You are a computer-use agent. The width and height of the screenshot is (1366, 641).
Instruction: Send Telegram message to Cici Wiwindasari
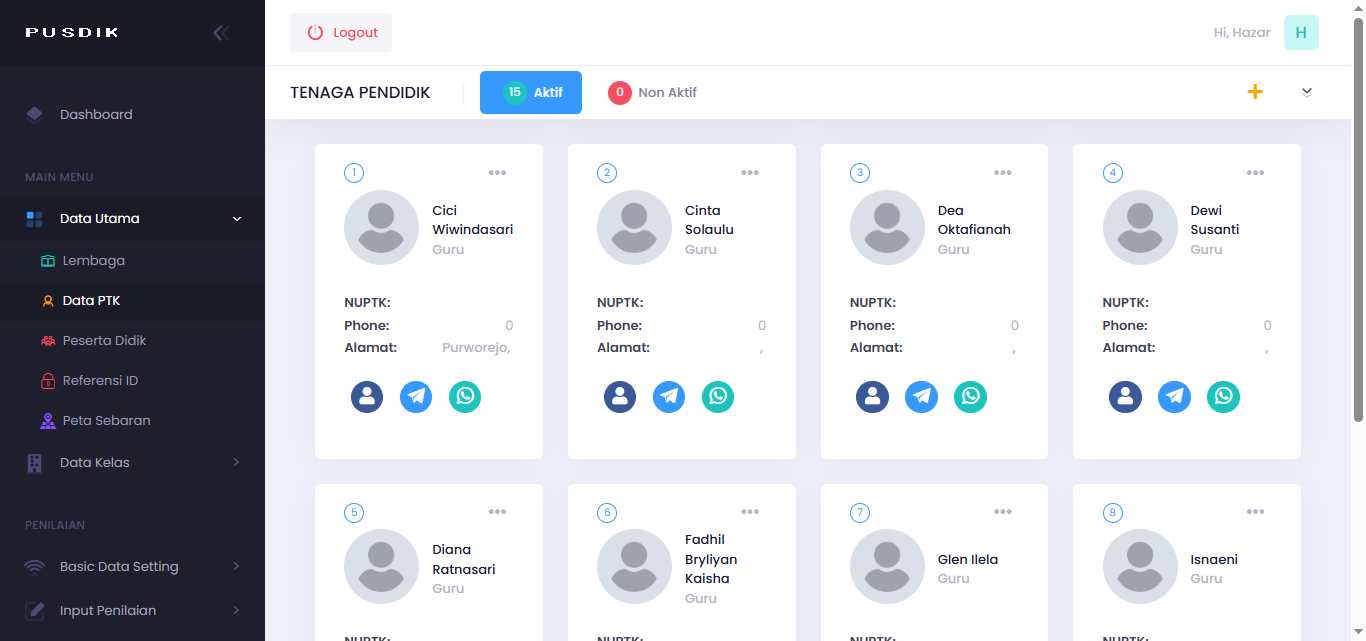click(x=416, y=397)
